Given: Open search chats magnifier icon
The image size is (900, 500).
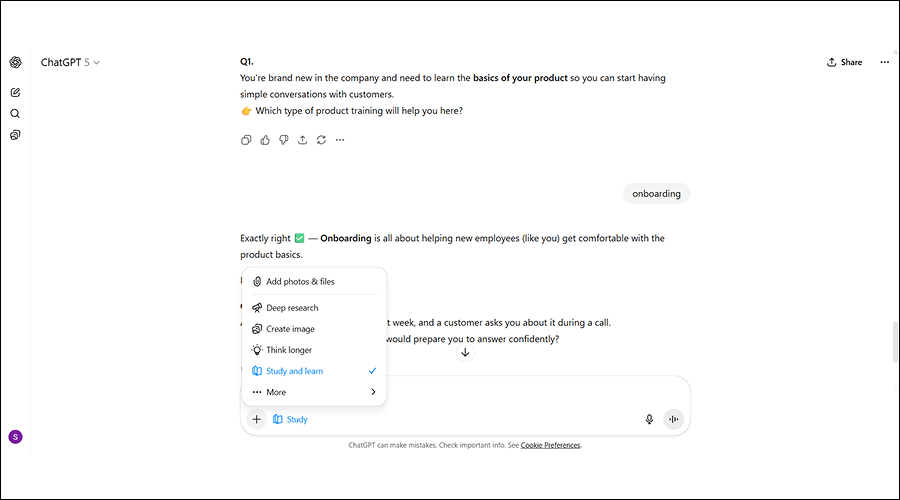Looking at the screenshot, I should coord(15,113).
